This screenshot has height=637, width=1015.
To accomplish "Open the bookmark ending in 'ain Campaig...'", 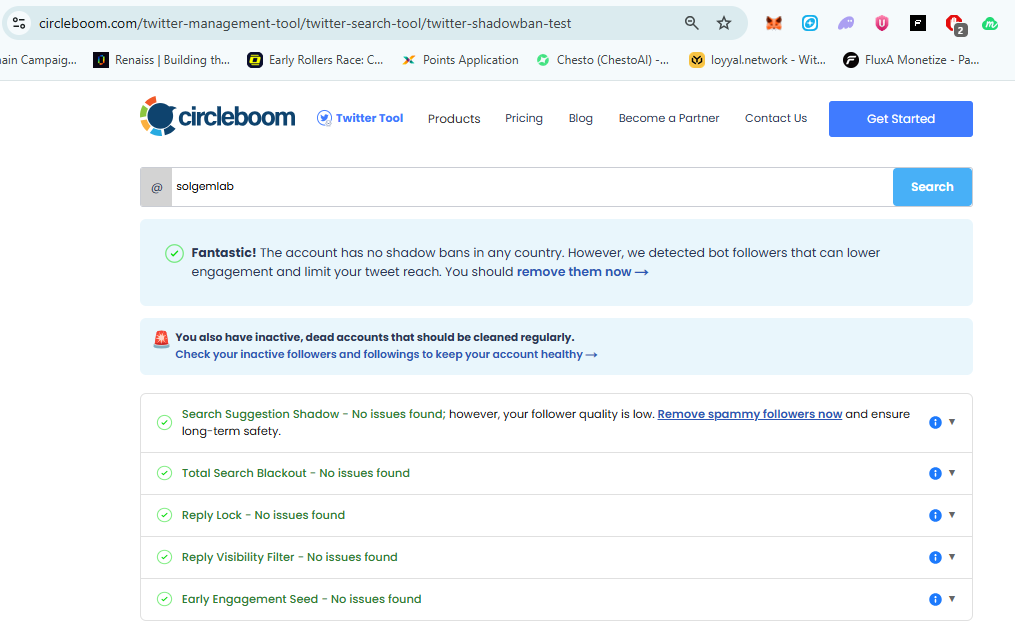I will click(39, 60).
